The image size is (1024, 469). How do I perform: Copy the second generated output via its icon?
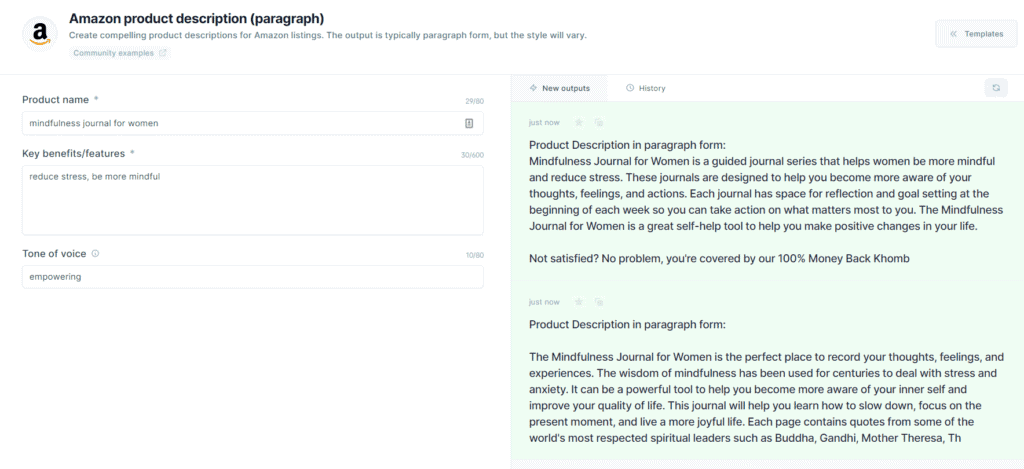tap(598, 302)
